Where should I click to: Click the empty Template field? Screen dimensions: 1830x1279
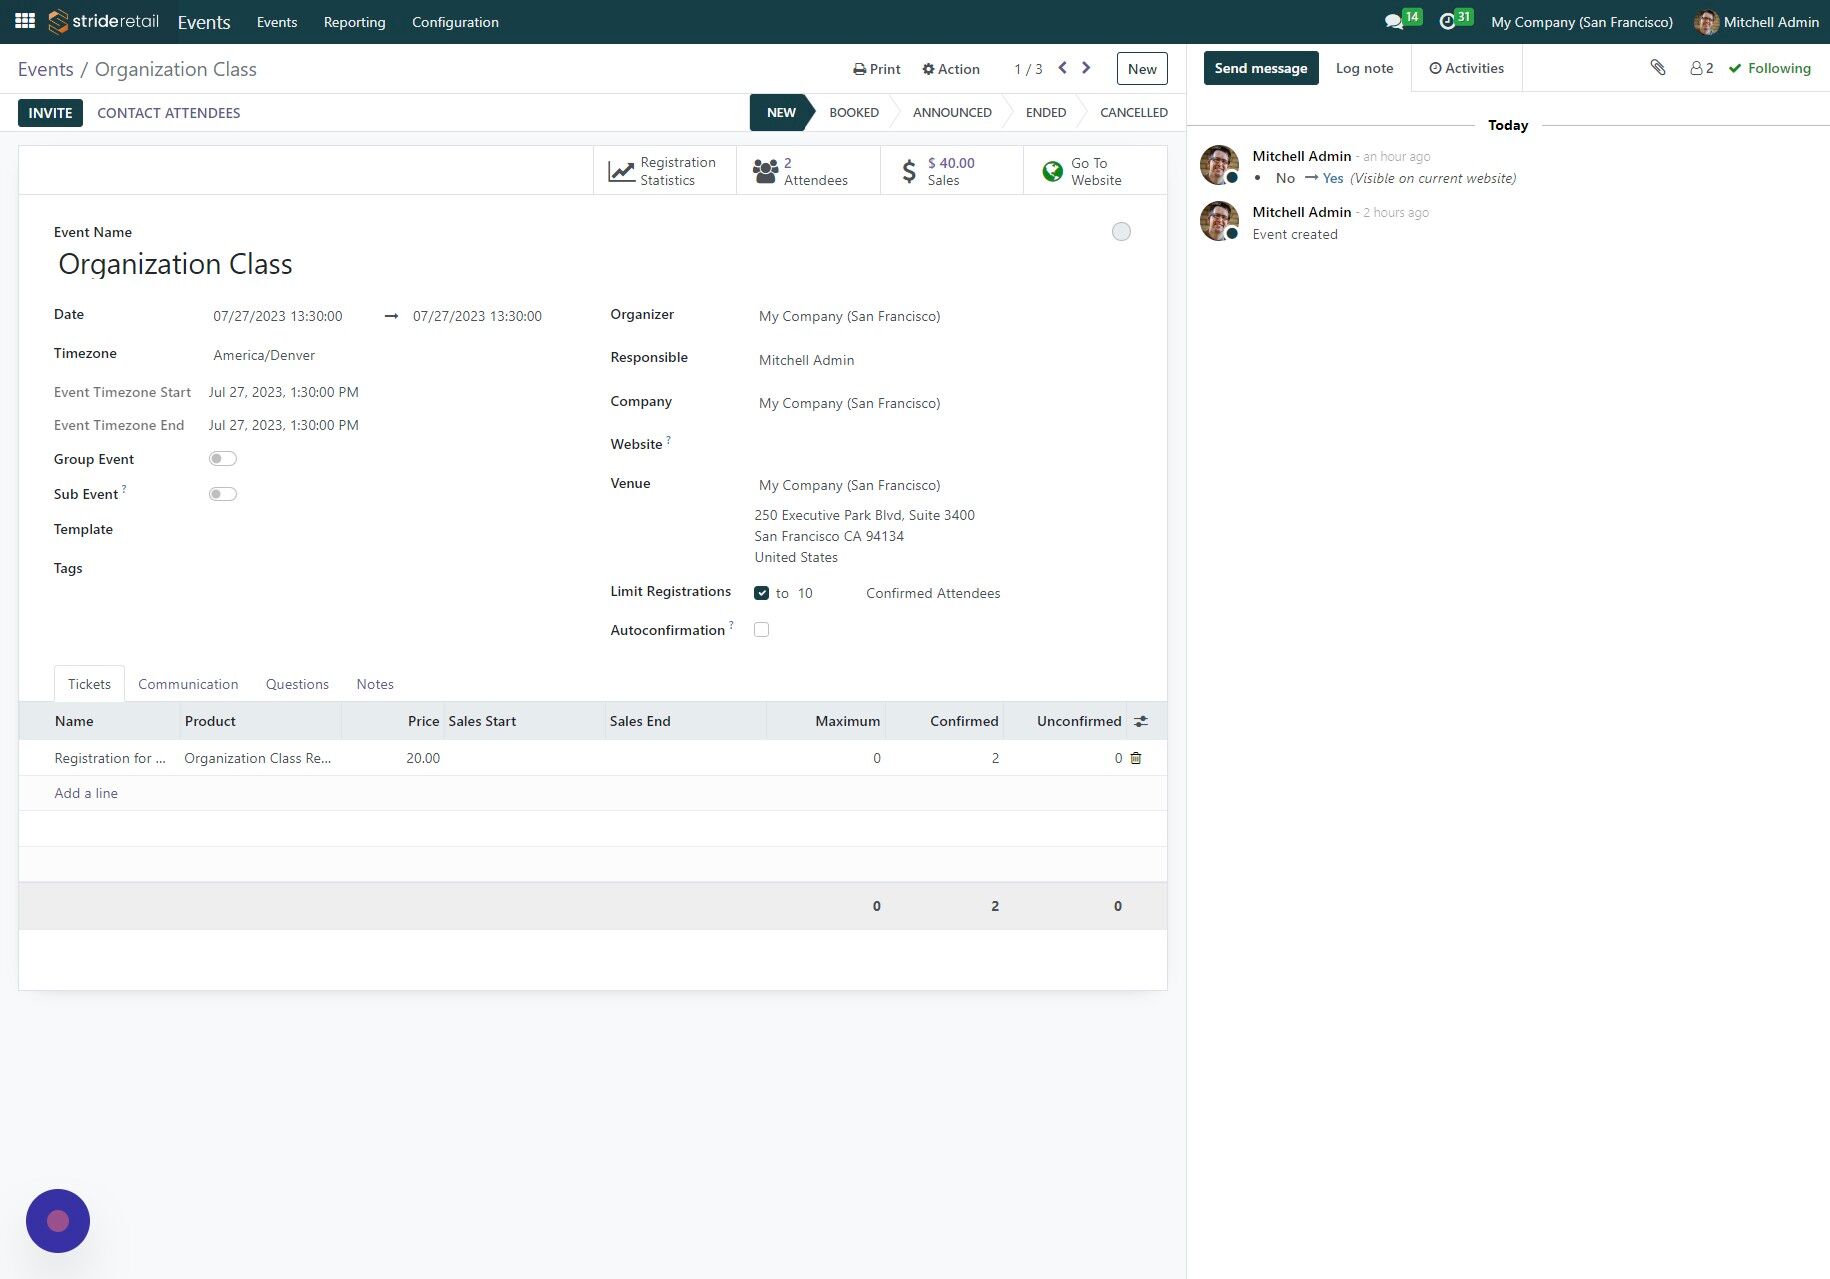pyautogui.click(x=378, y=530)
